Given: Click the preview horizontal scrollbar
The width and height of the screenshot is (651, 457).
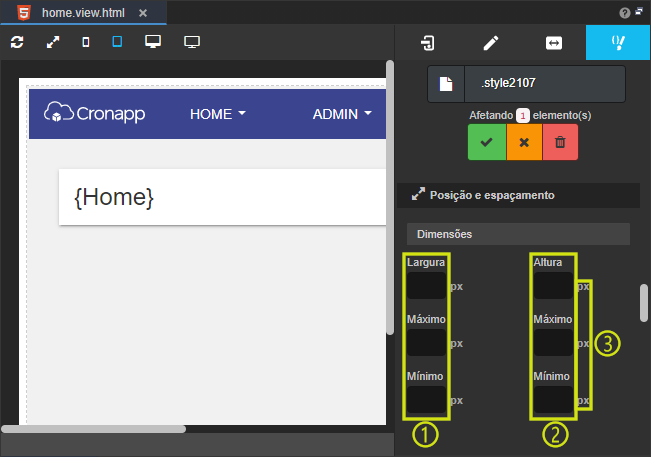Looking at the screenshot, I should tap(93, 429).
